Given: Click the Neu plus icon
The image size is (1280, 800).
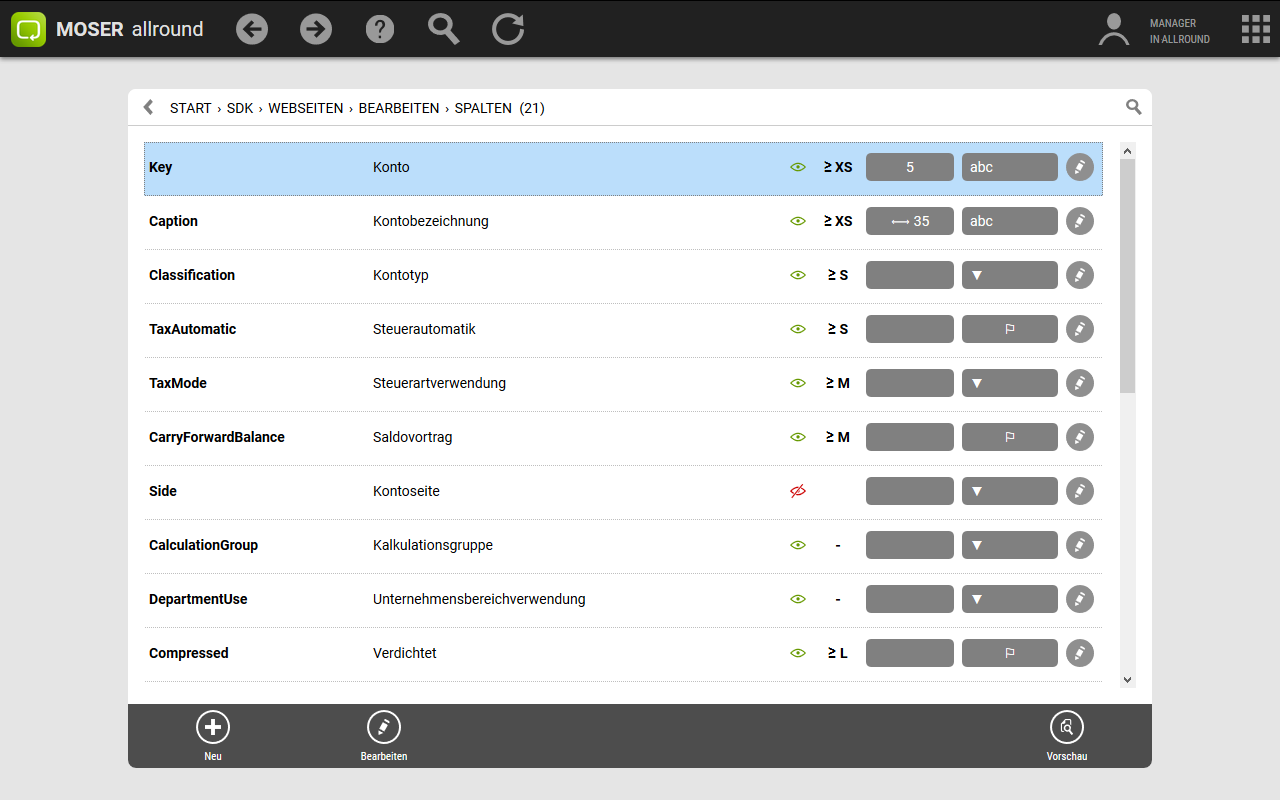Looking at the screenshot, I should pos(213,727).
